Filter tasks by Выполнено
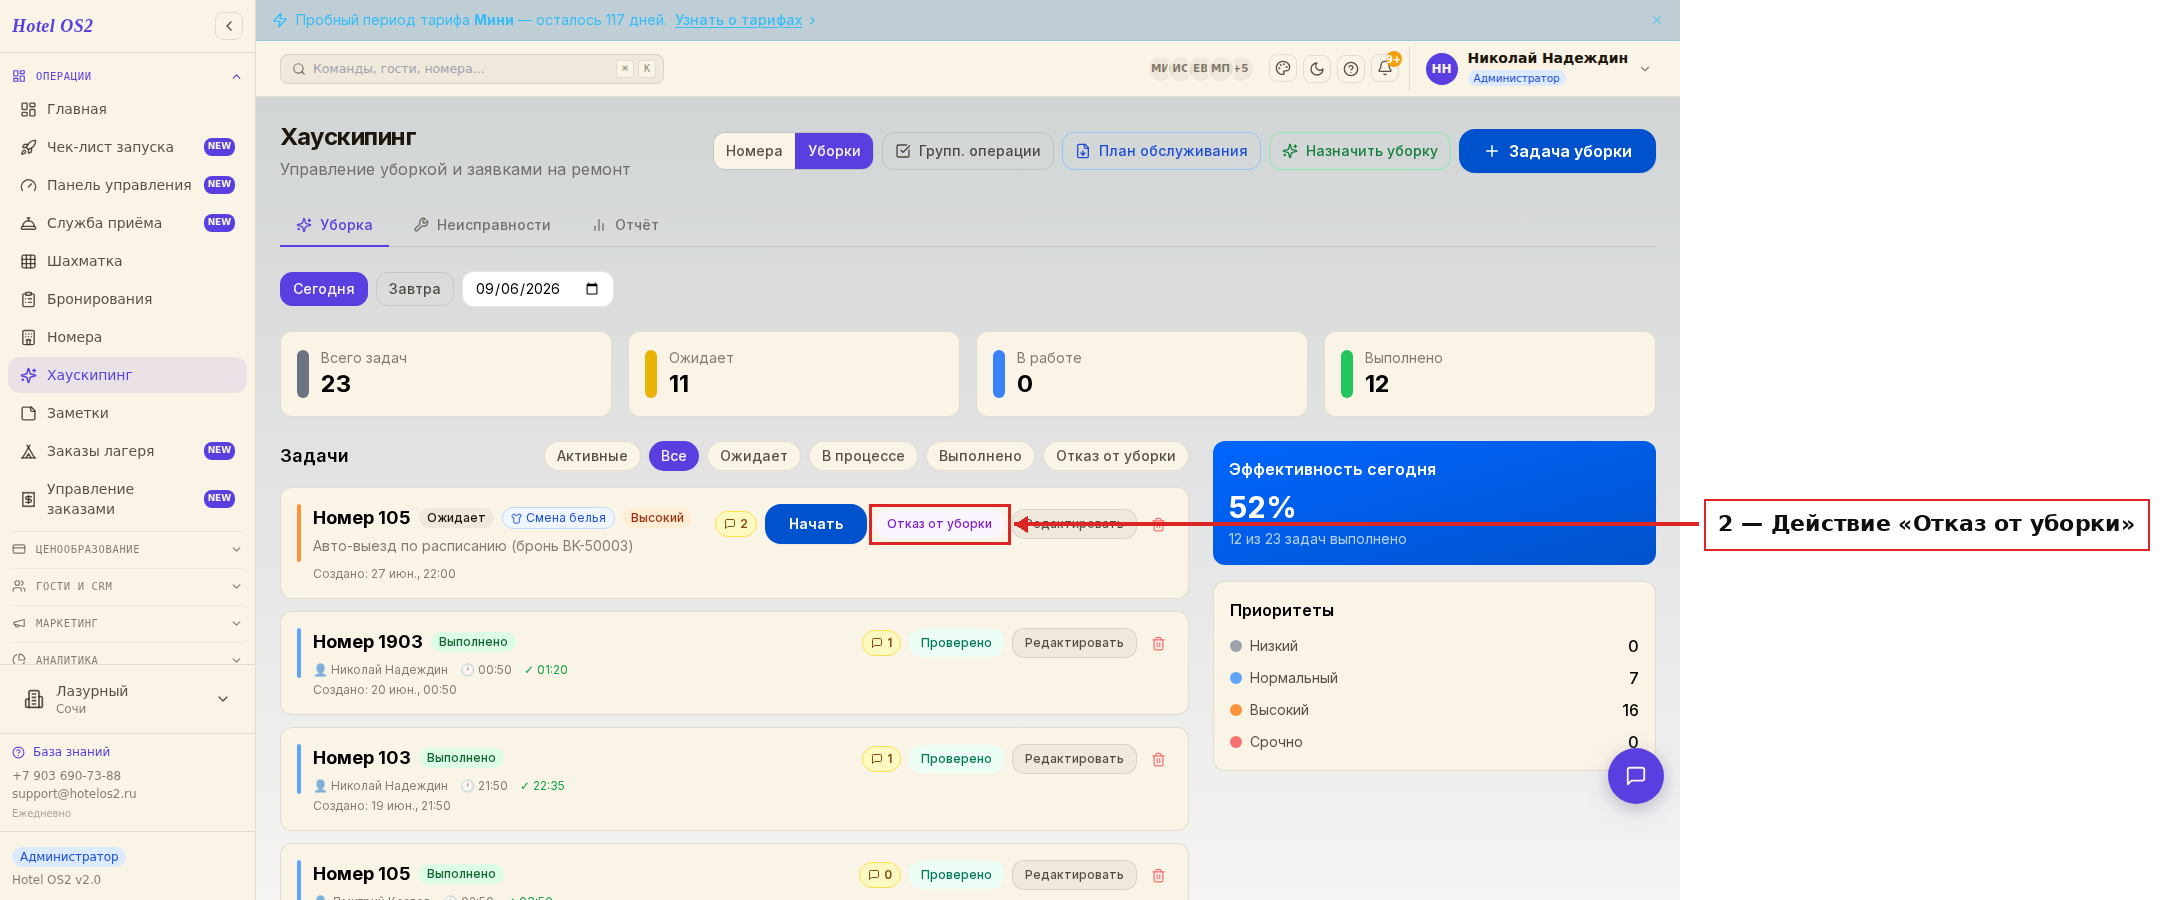The image size is (2173, 900). pyautogui.click(x=980, y=456)
